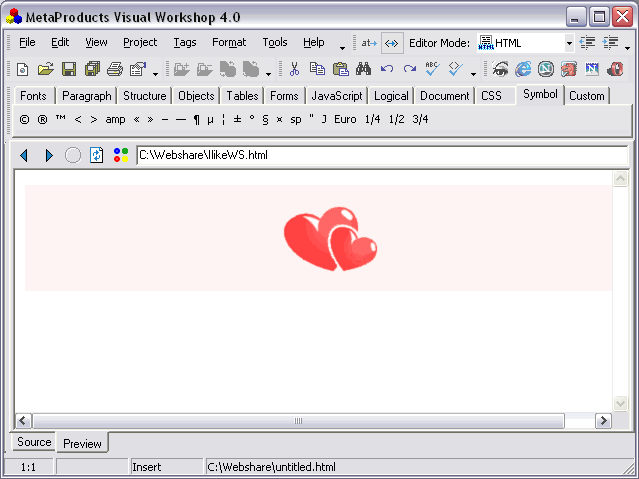Cut selection with the scissors icon
639x479 pixels.
pyautogui.click(x=294, y=69)
